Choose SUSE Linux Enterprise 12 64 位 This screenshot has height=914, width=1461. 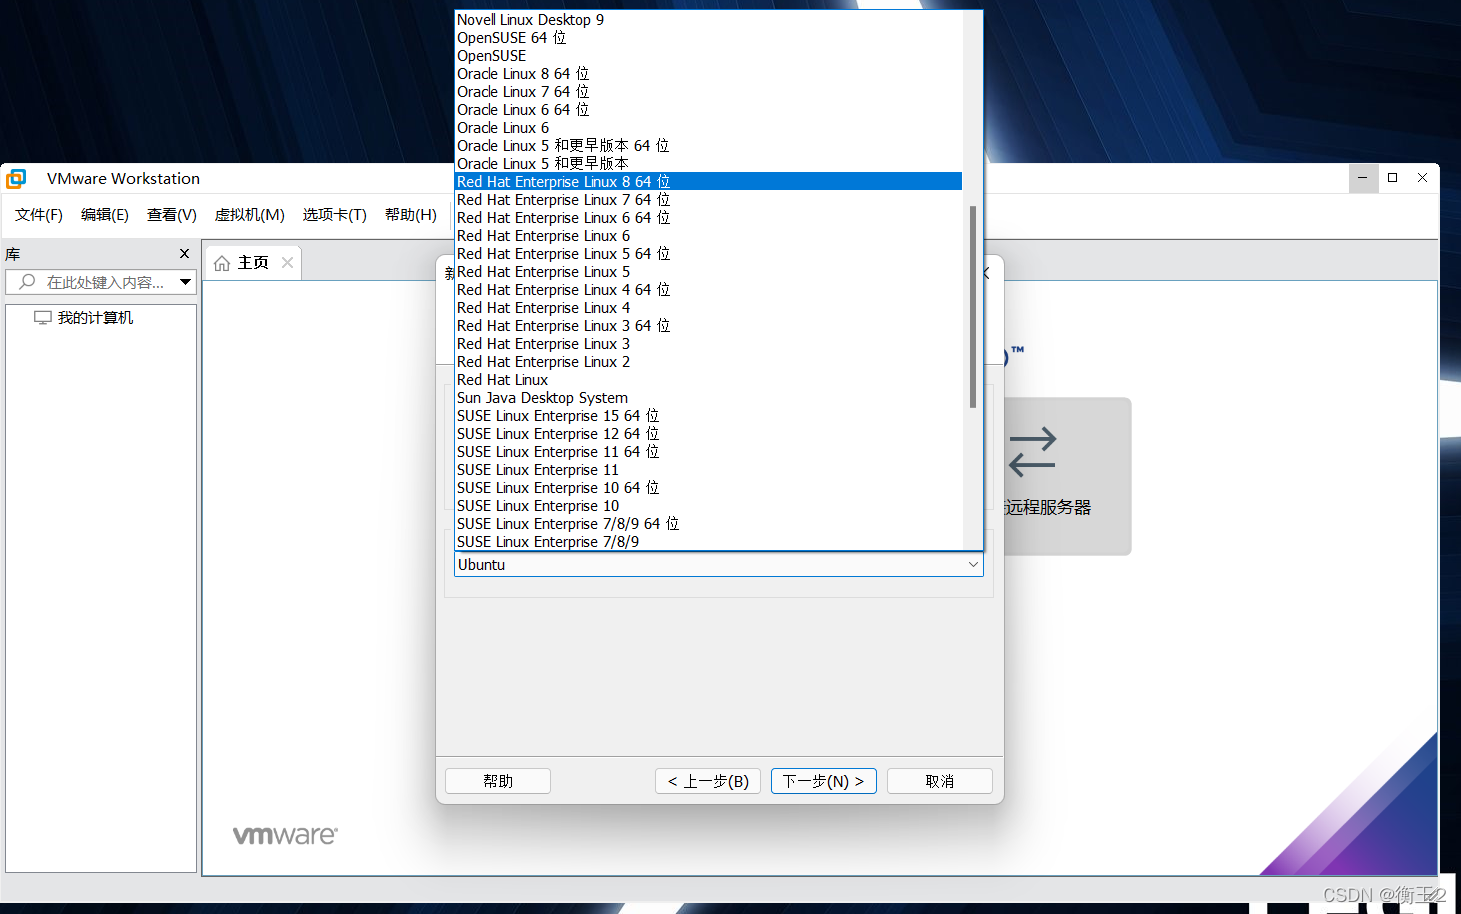pos(708,434)
